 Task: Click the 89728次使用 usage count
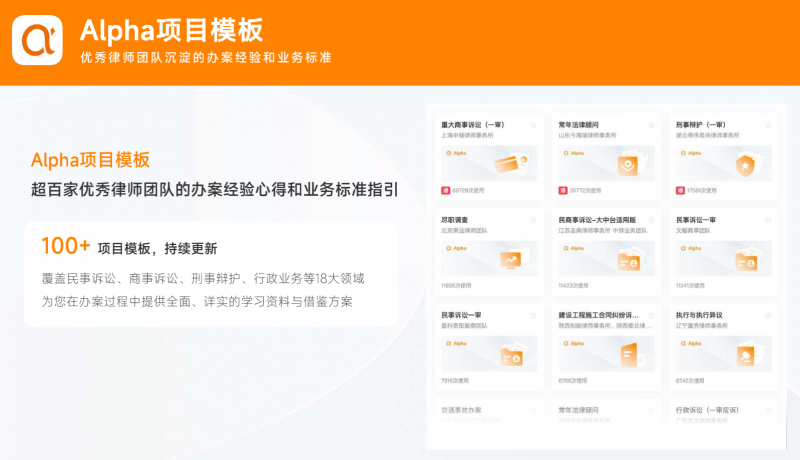pyautogui.click(x=468, y=190)
